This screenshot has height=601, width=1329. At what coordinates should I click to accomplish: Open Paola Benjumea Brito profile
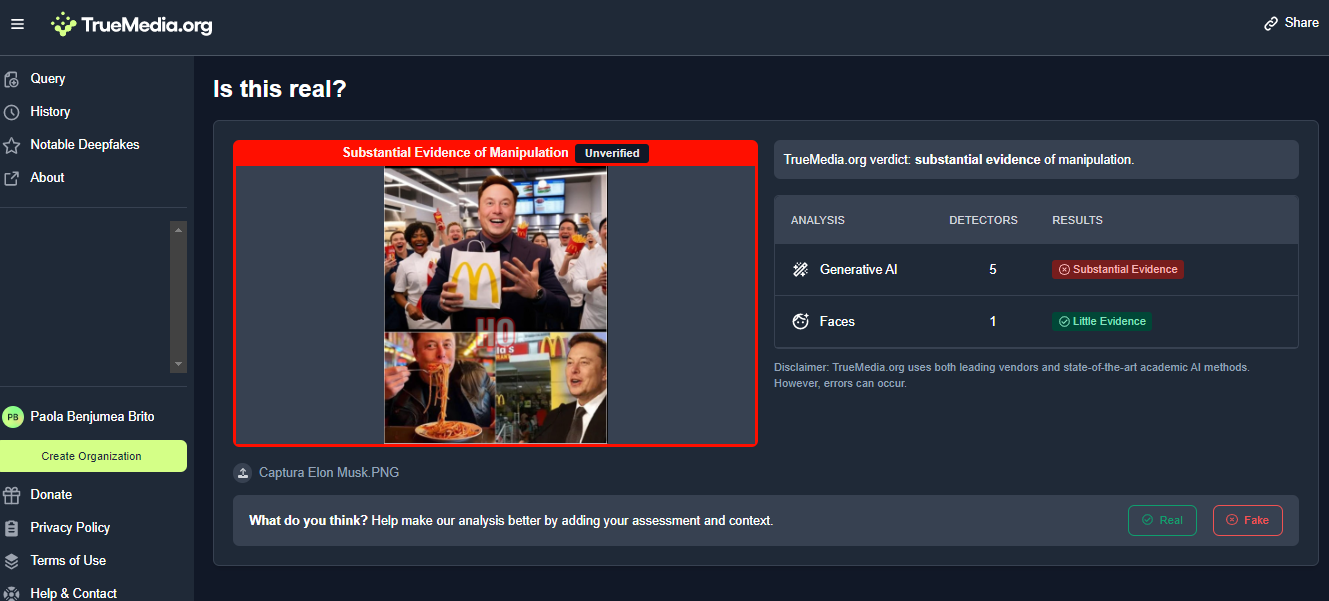92,417
